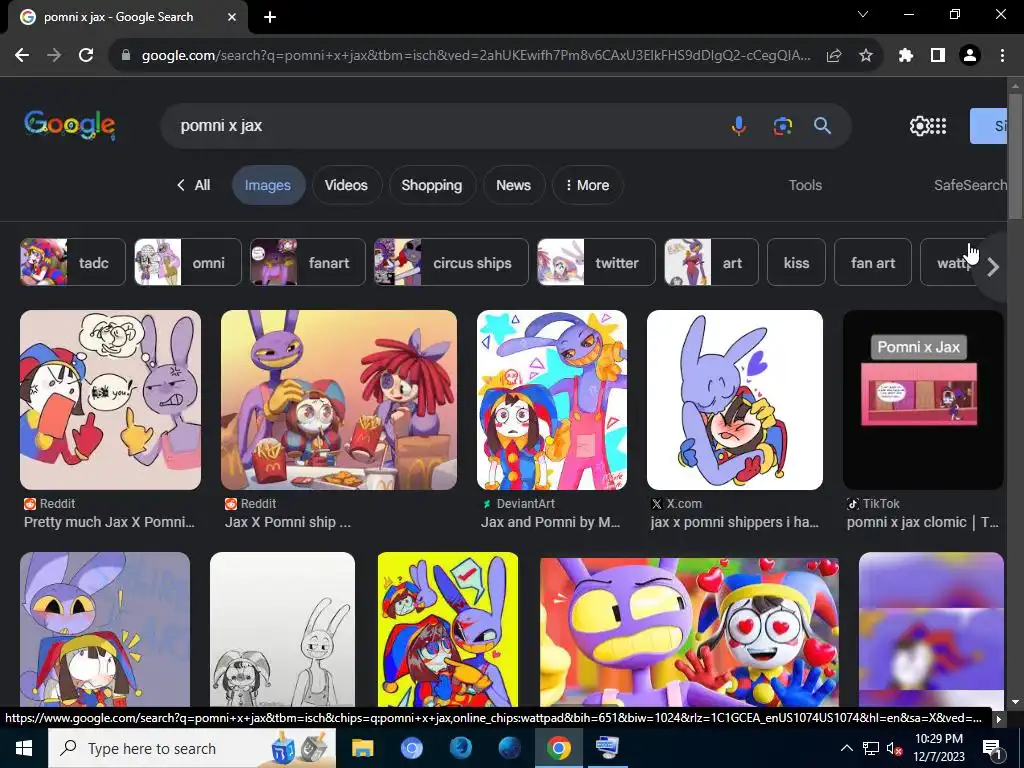Open TikTok 'Pomni x Jax' comic thumbnail
This screenshot has width=1024, height=768.
coord(923,400)
